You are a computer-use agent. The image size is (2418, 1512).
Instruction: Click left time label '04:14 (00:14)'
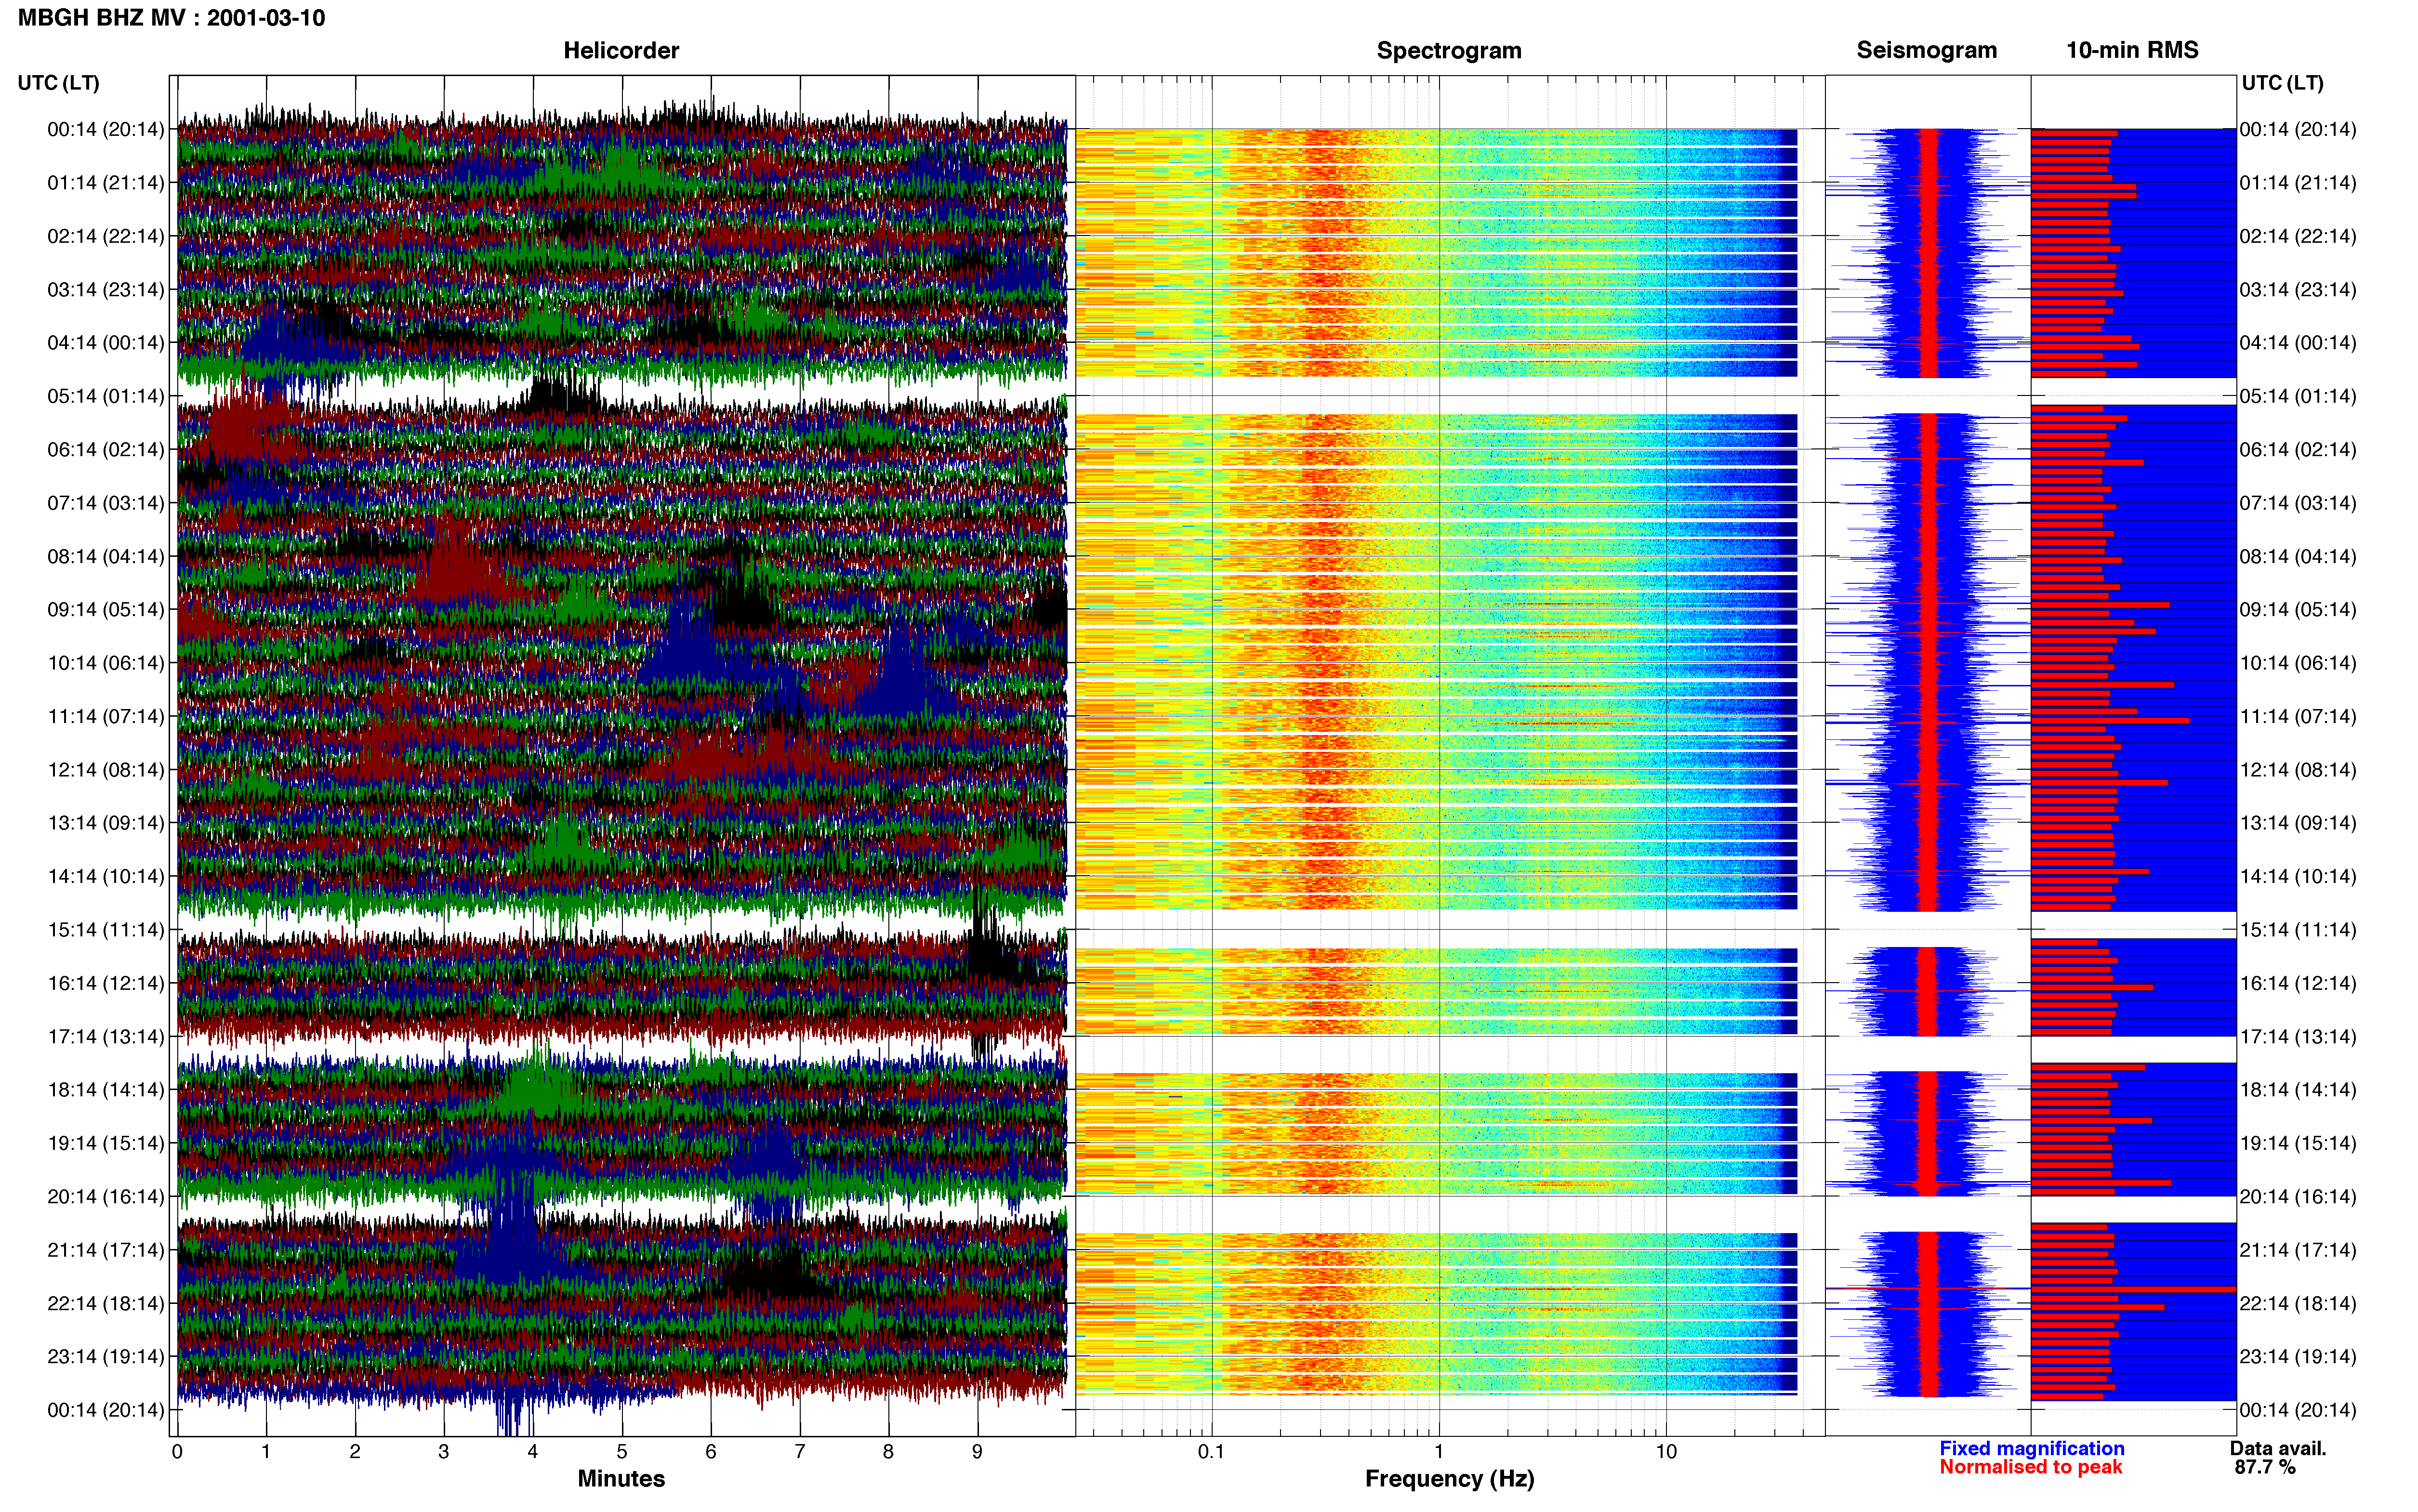[106, 343]
